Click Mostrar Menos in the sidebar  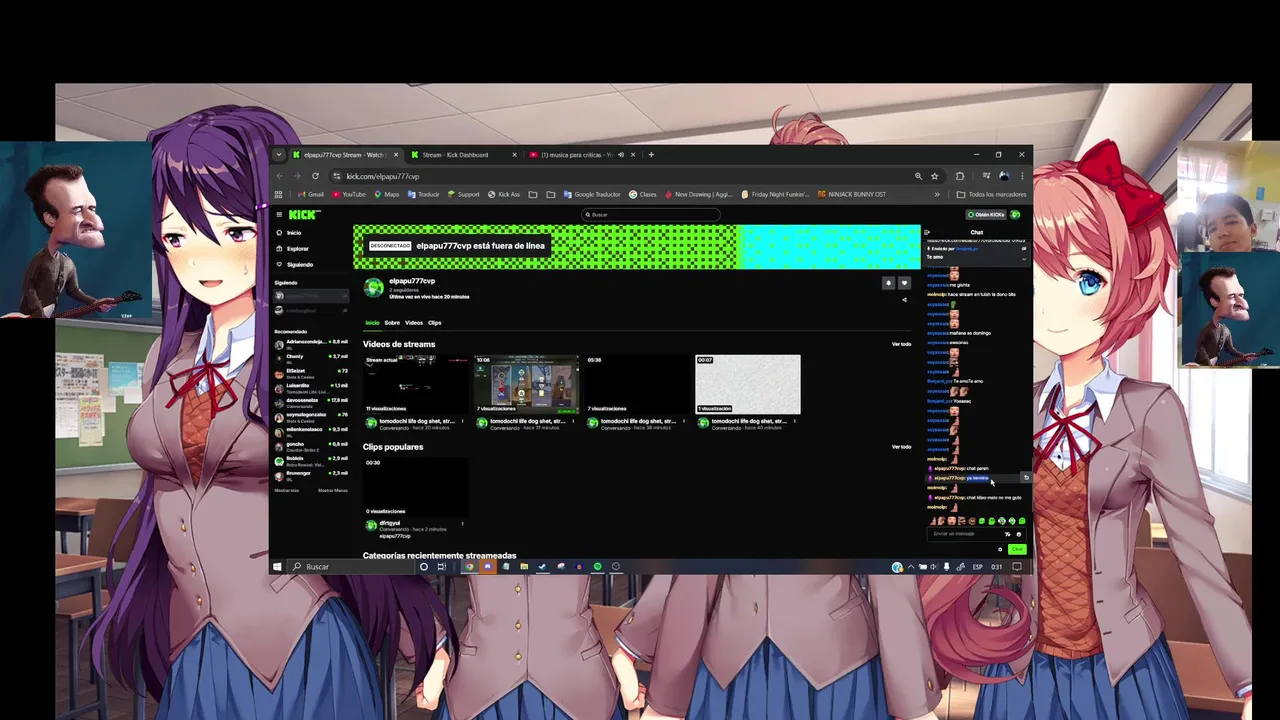point(333,490)
